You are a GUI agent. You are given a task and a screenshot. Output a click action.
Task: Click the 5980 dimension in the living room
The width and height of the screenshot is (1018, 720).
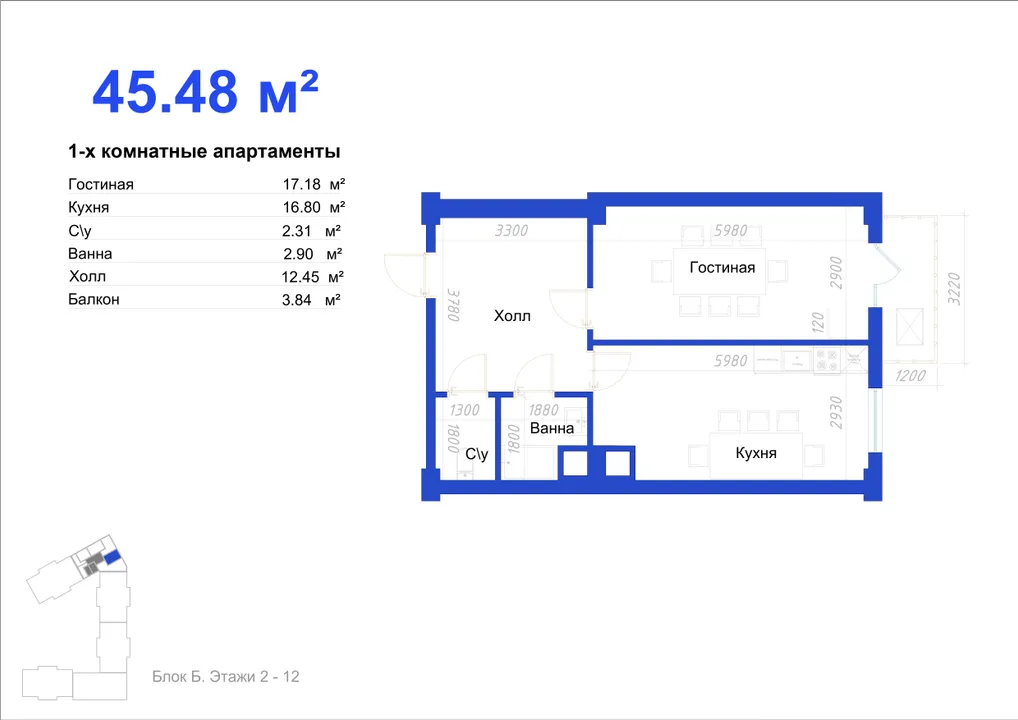tap(730, 230)
